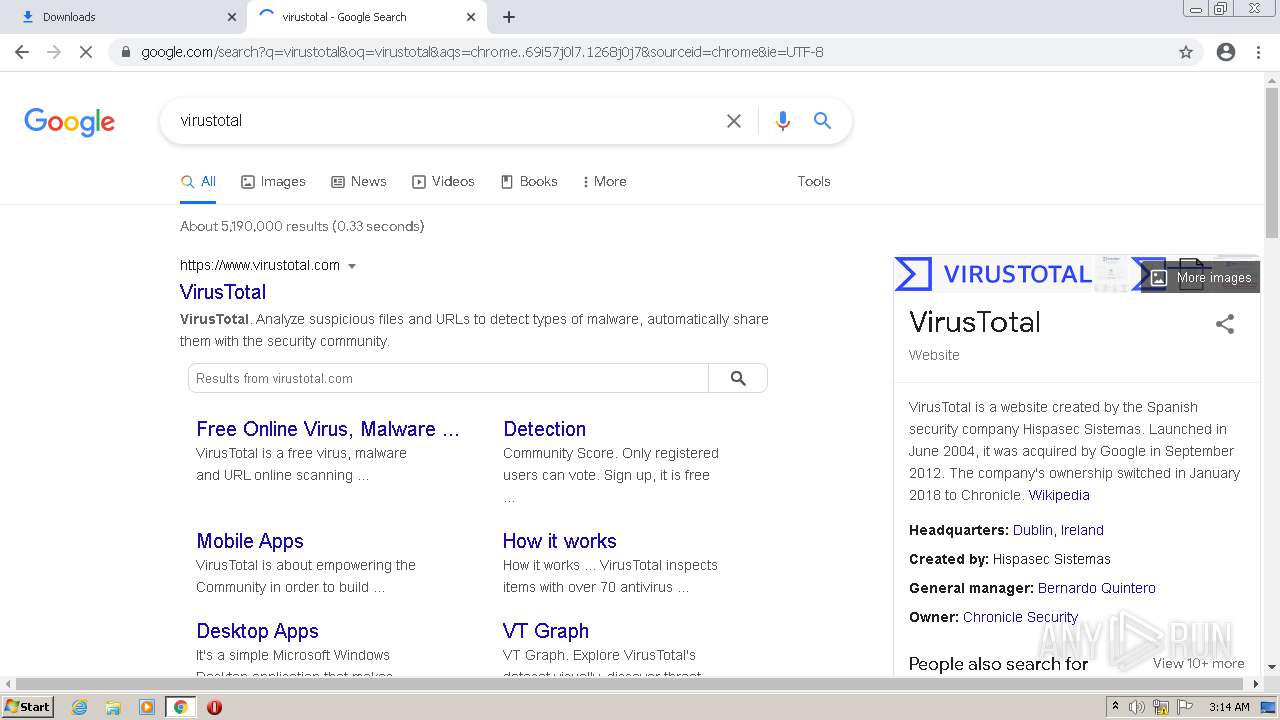Switch to News results
This screenshot has width=1280, height=720.
359,182
